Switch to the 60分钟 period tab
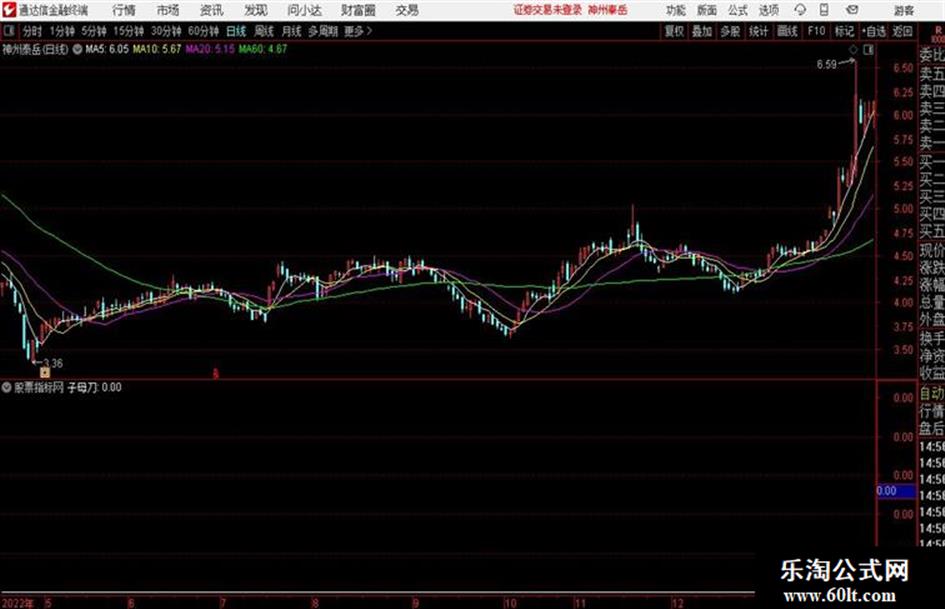This screenshot has height=609, width=945. pyautogui.click(x=203, y=31)
